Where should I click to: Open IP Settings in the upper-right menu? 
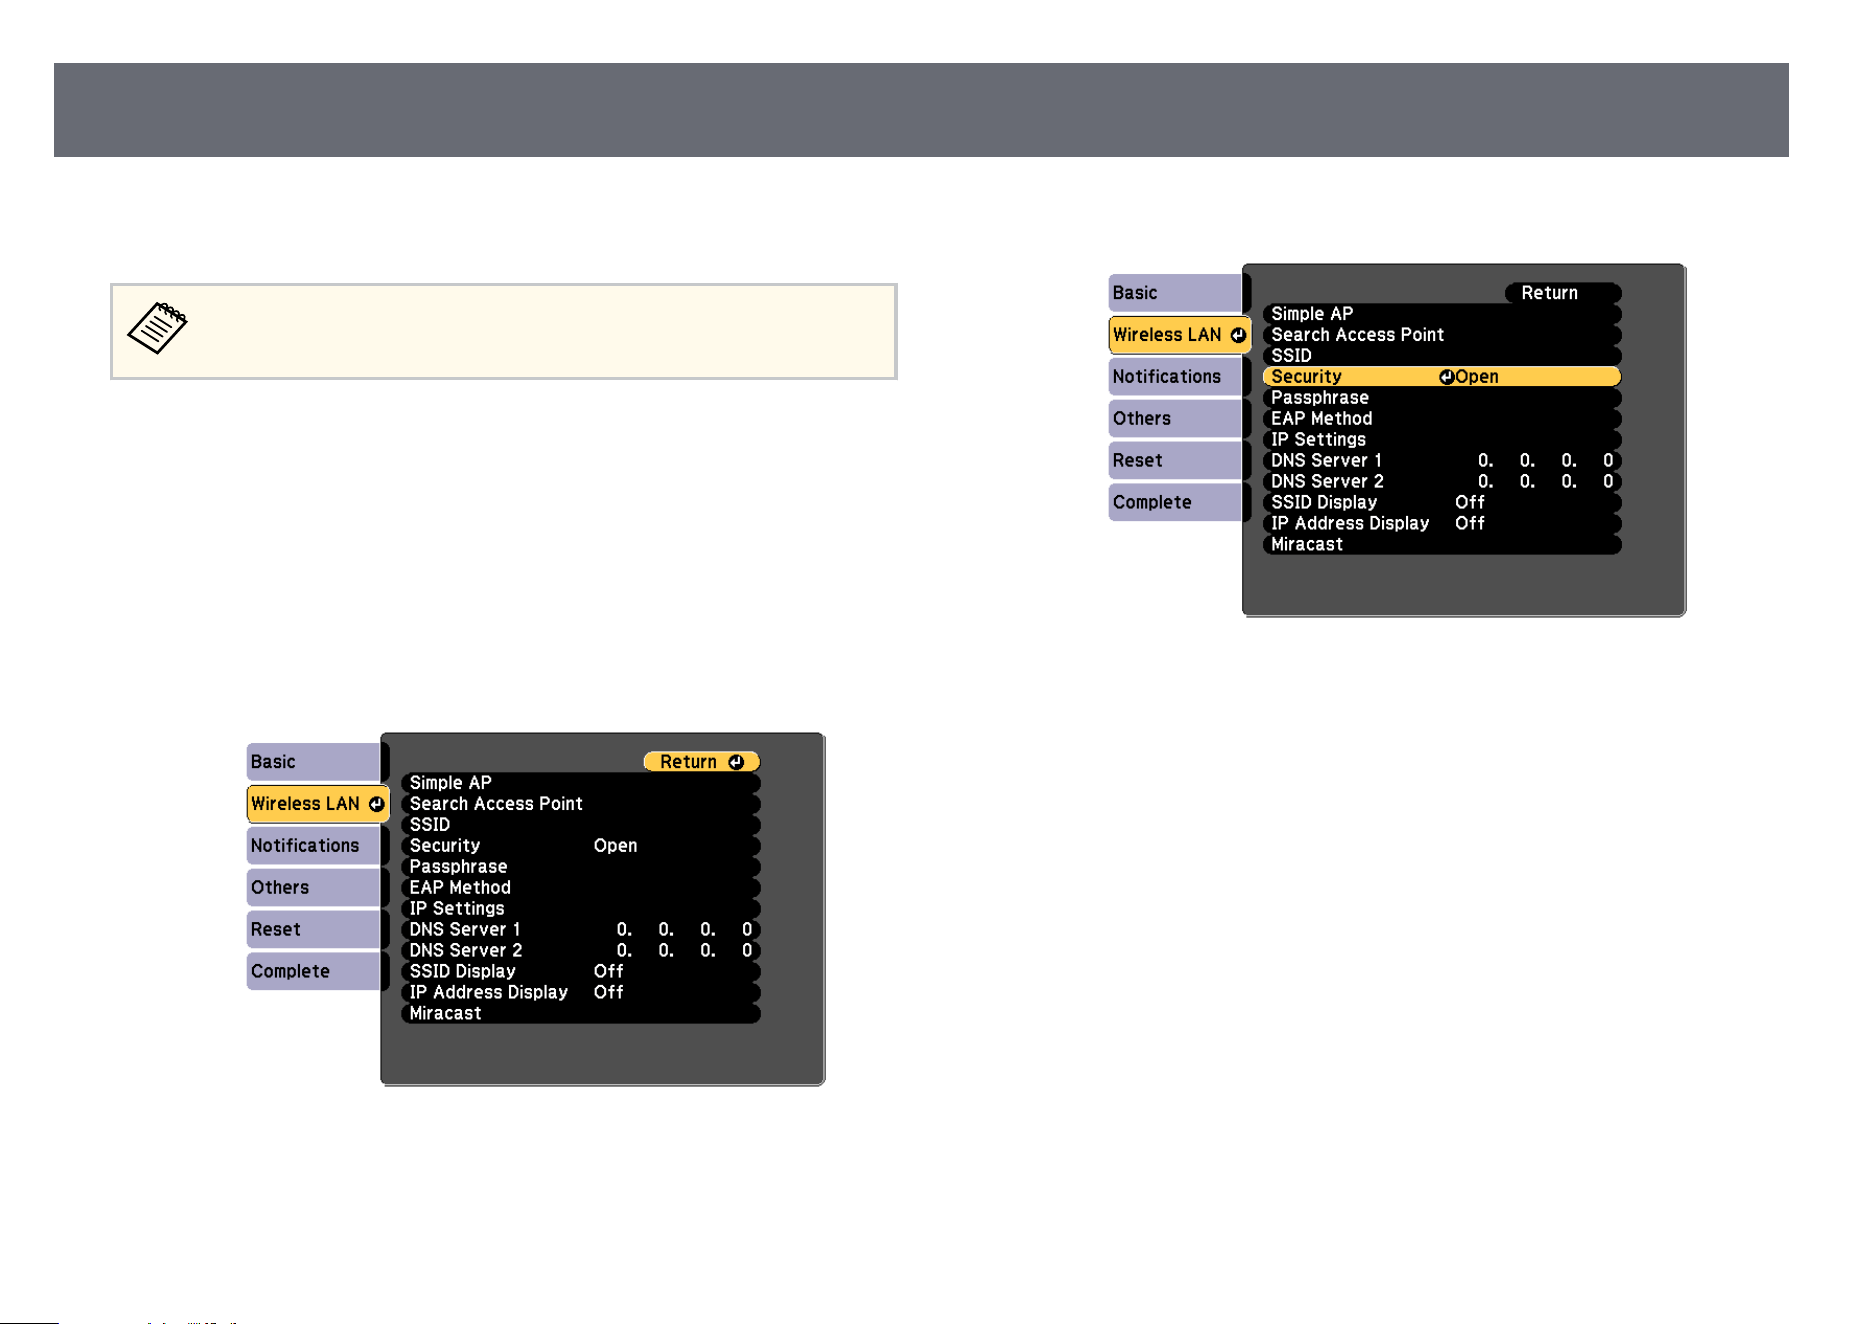pyautogui.click(x=1442, y=440)
